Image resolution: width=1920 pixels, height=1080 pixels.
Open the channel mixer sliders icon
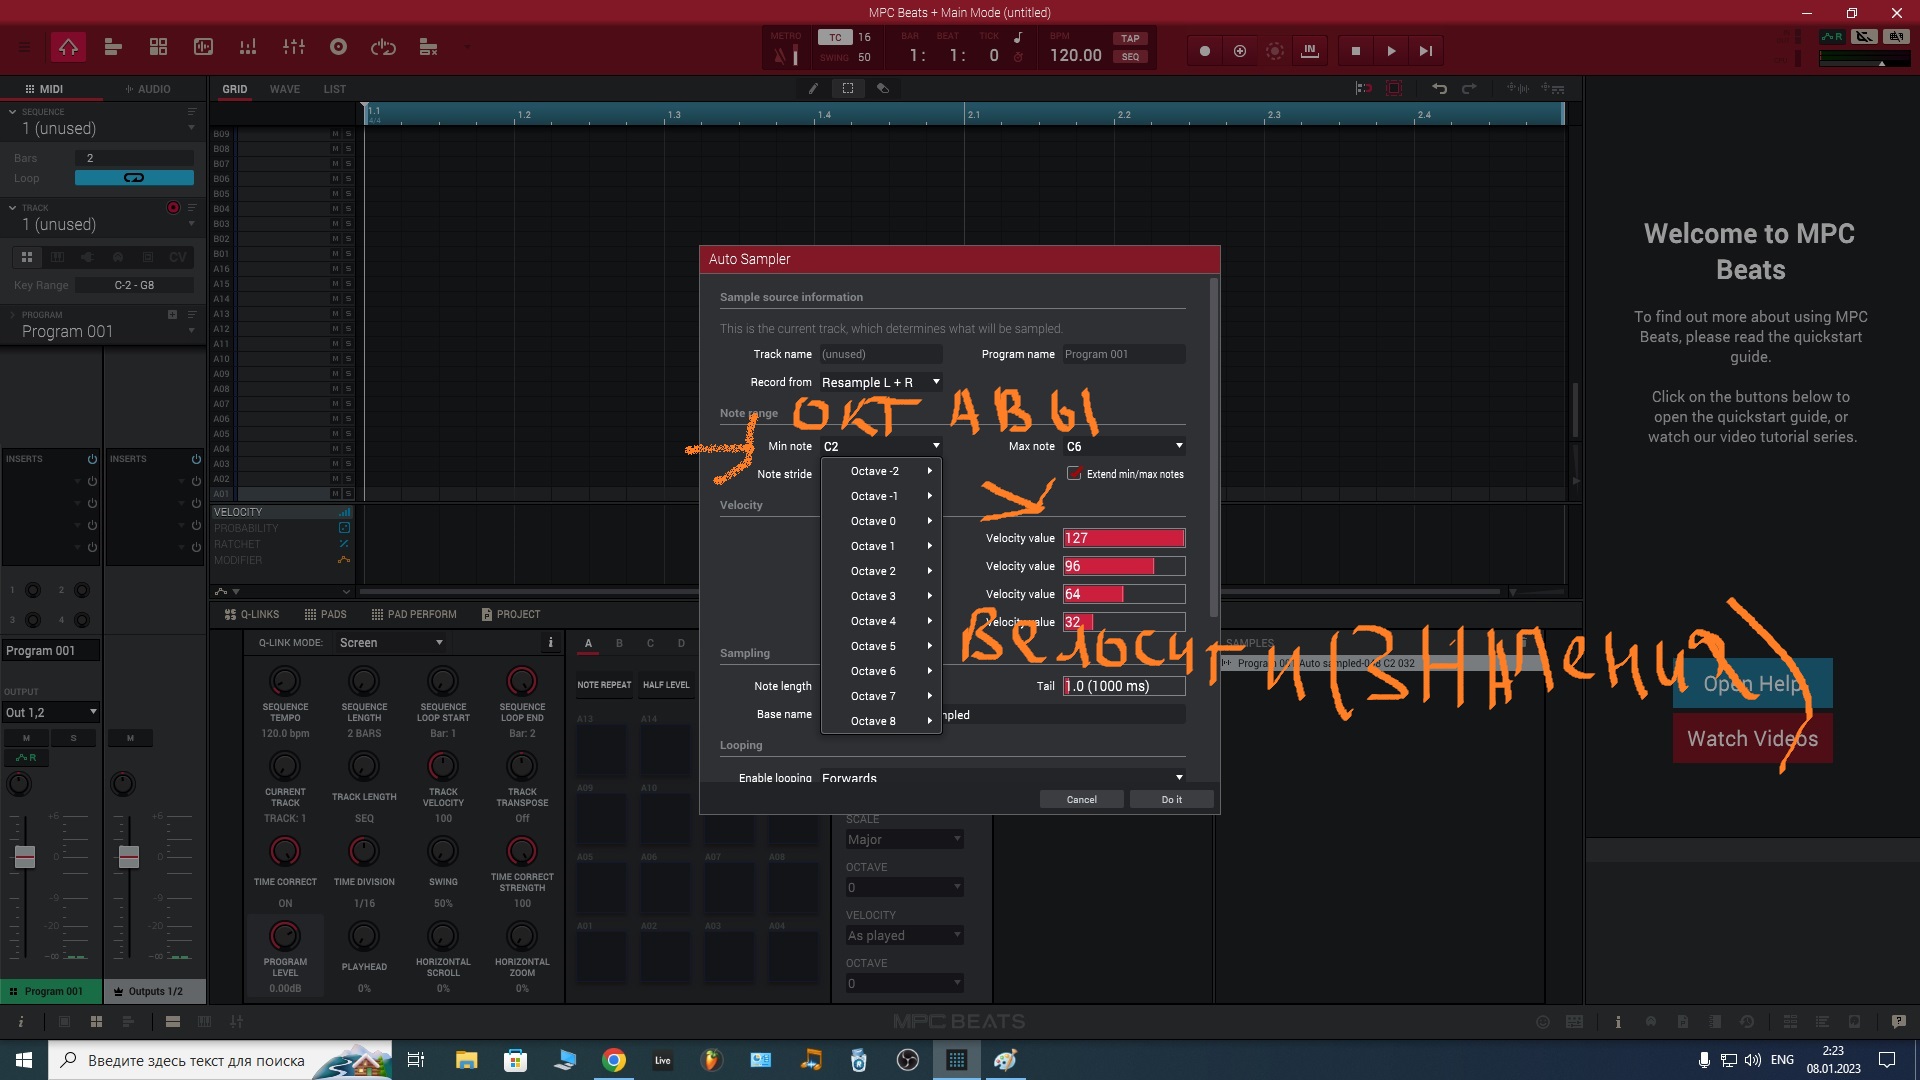point(293,47)
